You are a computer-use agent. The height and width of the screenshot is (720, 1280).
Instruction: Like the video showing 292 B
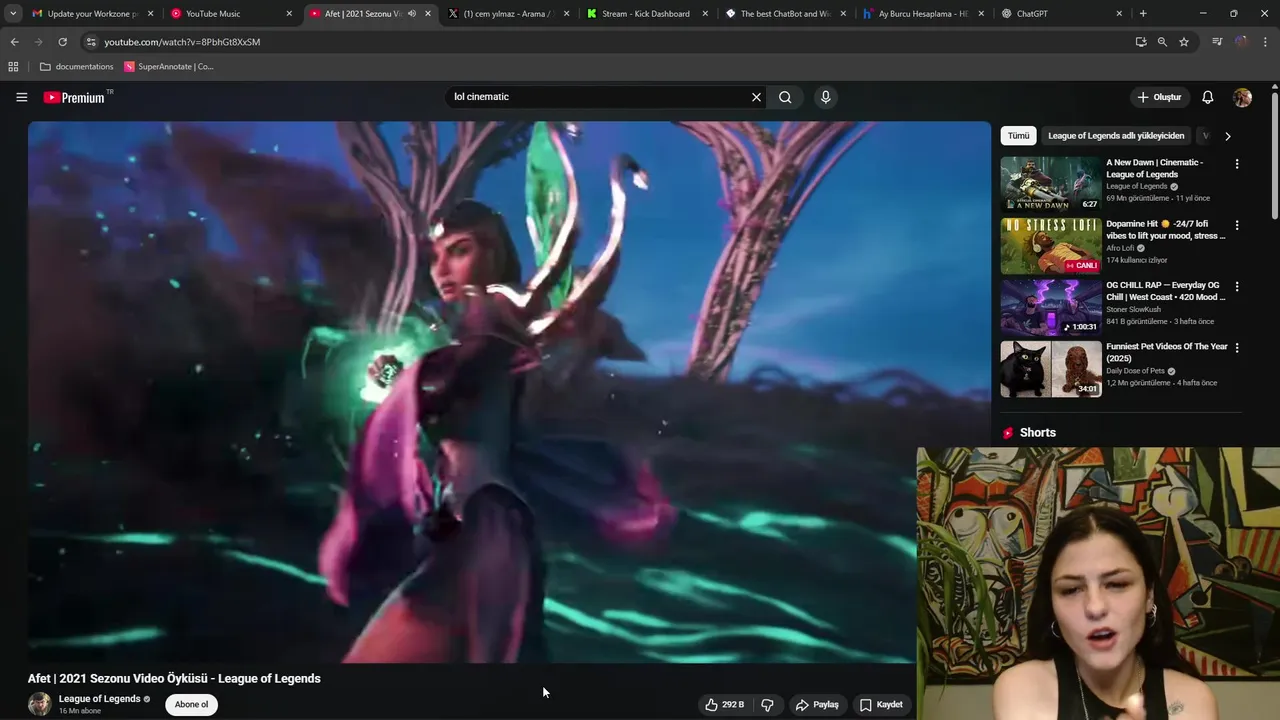tap(725, 704)
